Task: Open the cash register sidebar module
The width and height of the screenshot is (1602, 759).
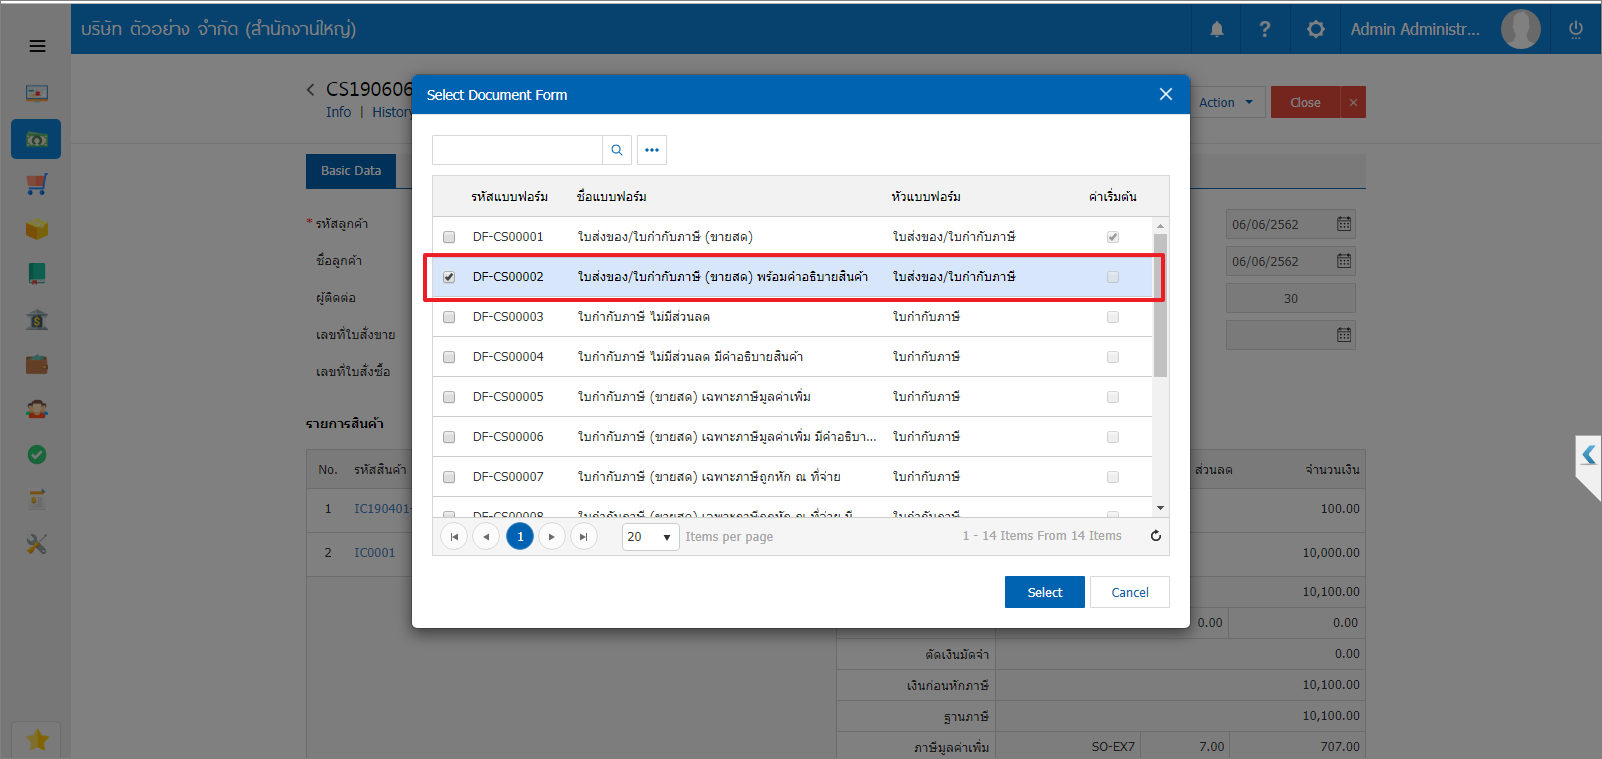Action: [37, 93]
